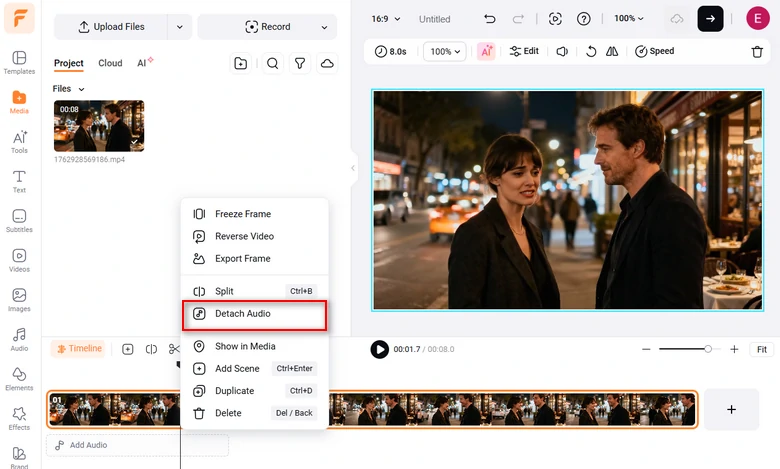Open the Media sidebar panel
Image resolution: width=780 pixels, height=469 pixels.
tap(19, 102)
